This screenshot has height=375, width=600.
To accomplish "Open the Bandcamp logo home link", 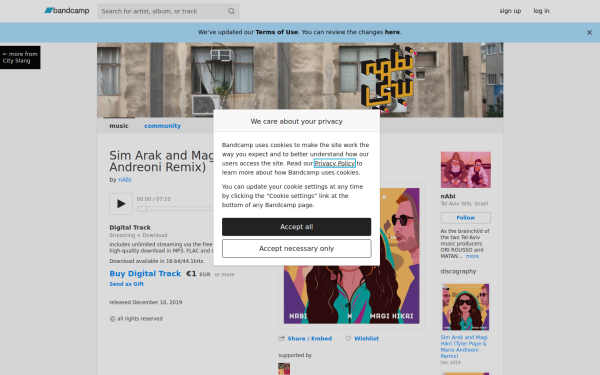I will pos(67,11).
